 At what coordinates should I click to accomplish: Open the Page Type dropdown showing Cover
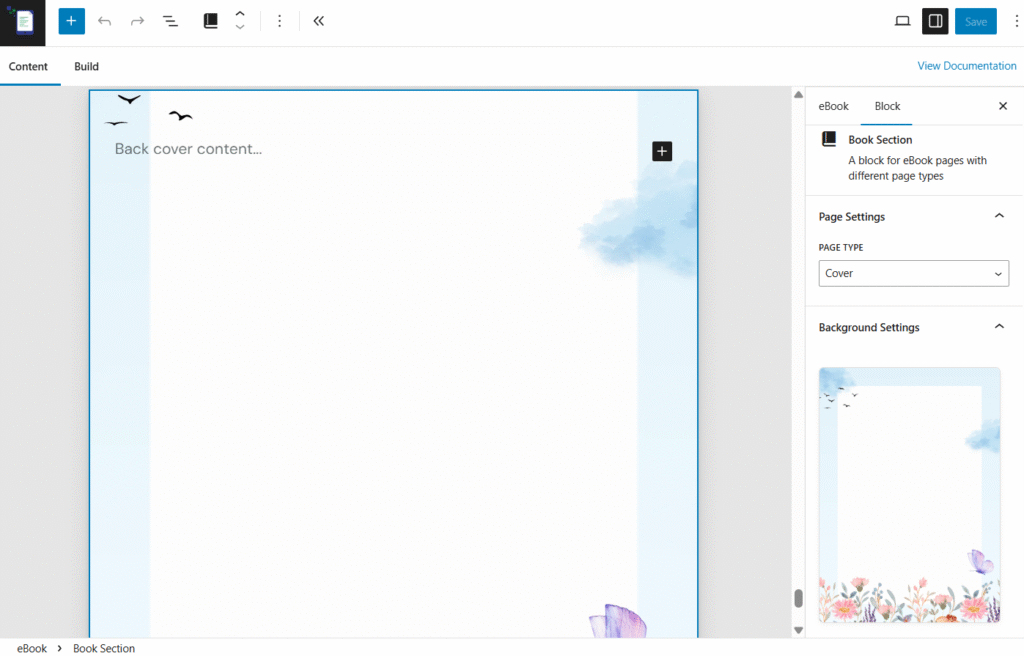(x=913, y=273)
